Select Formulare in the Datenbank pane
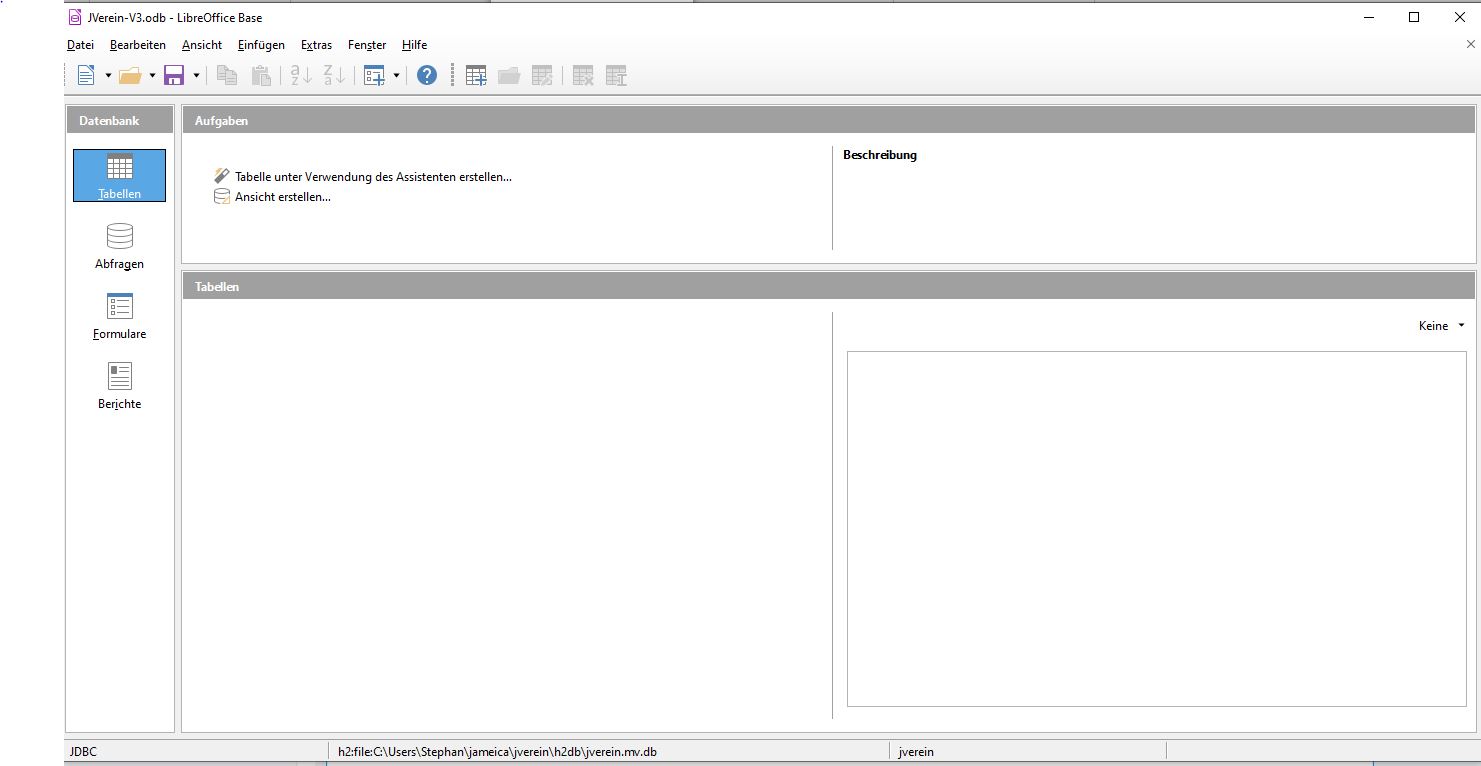The width and height of the screenshot is (1481, 766). pyautogui.click(x=119, y=316)
